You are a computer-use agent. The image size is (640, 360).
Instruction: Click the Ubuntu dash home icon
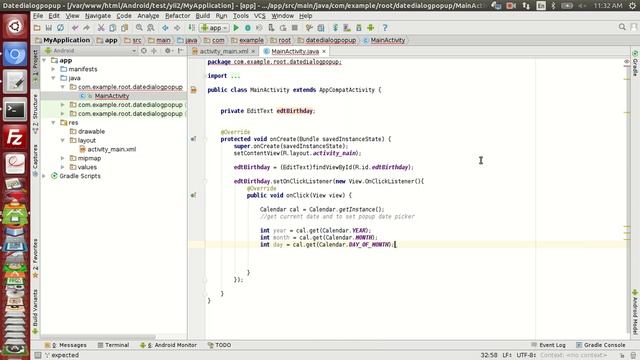coord(15,27)
